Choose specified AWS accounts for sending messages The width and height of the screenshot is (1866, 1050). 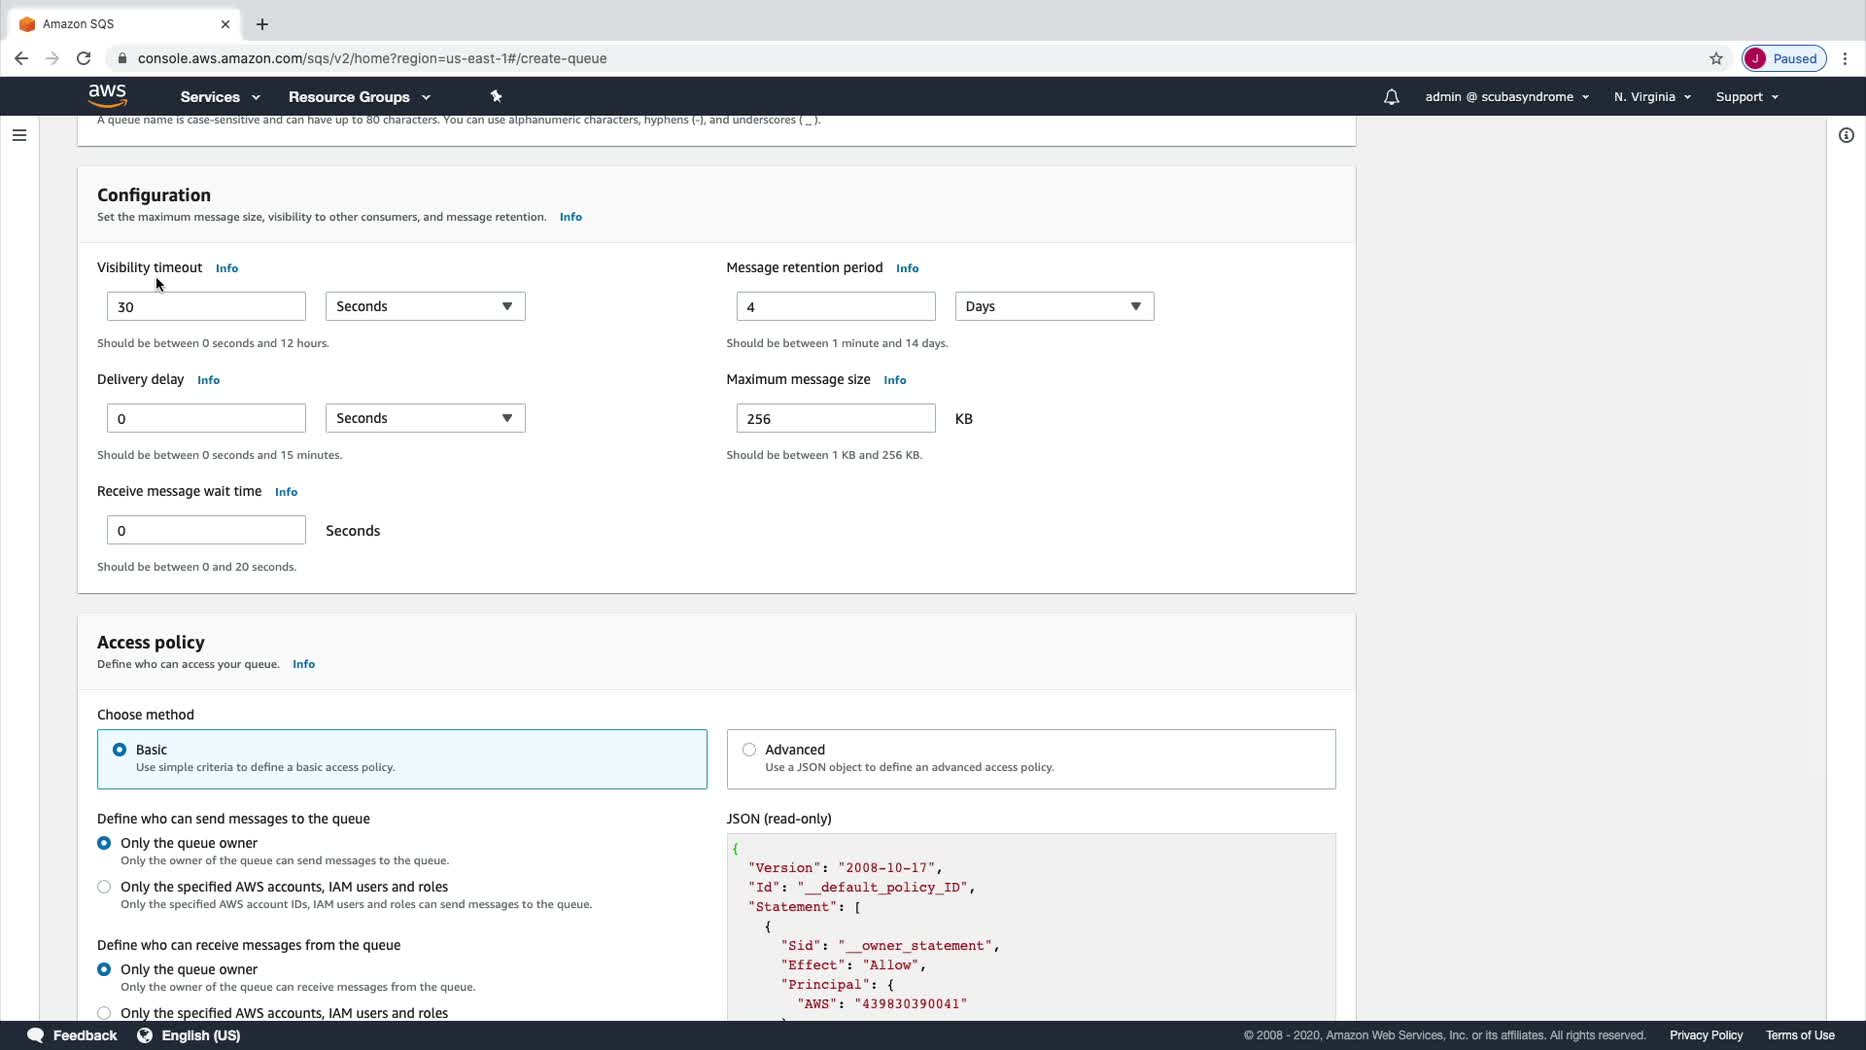pyautogui.click(x=104, y=887)
